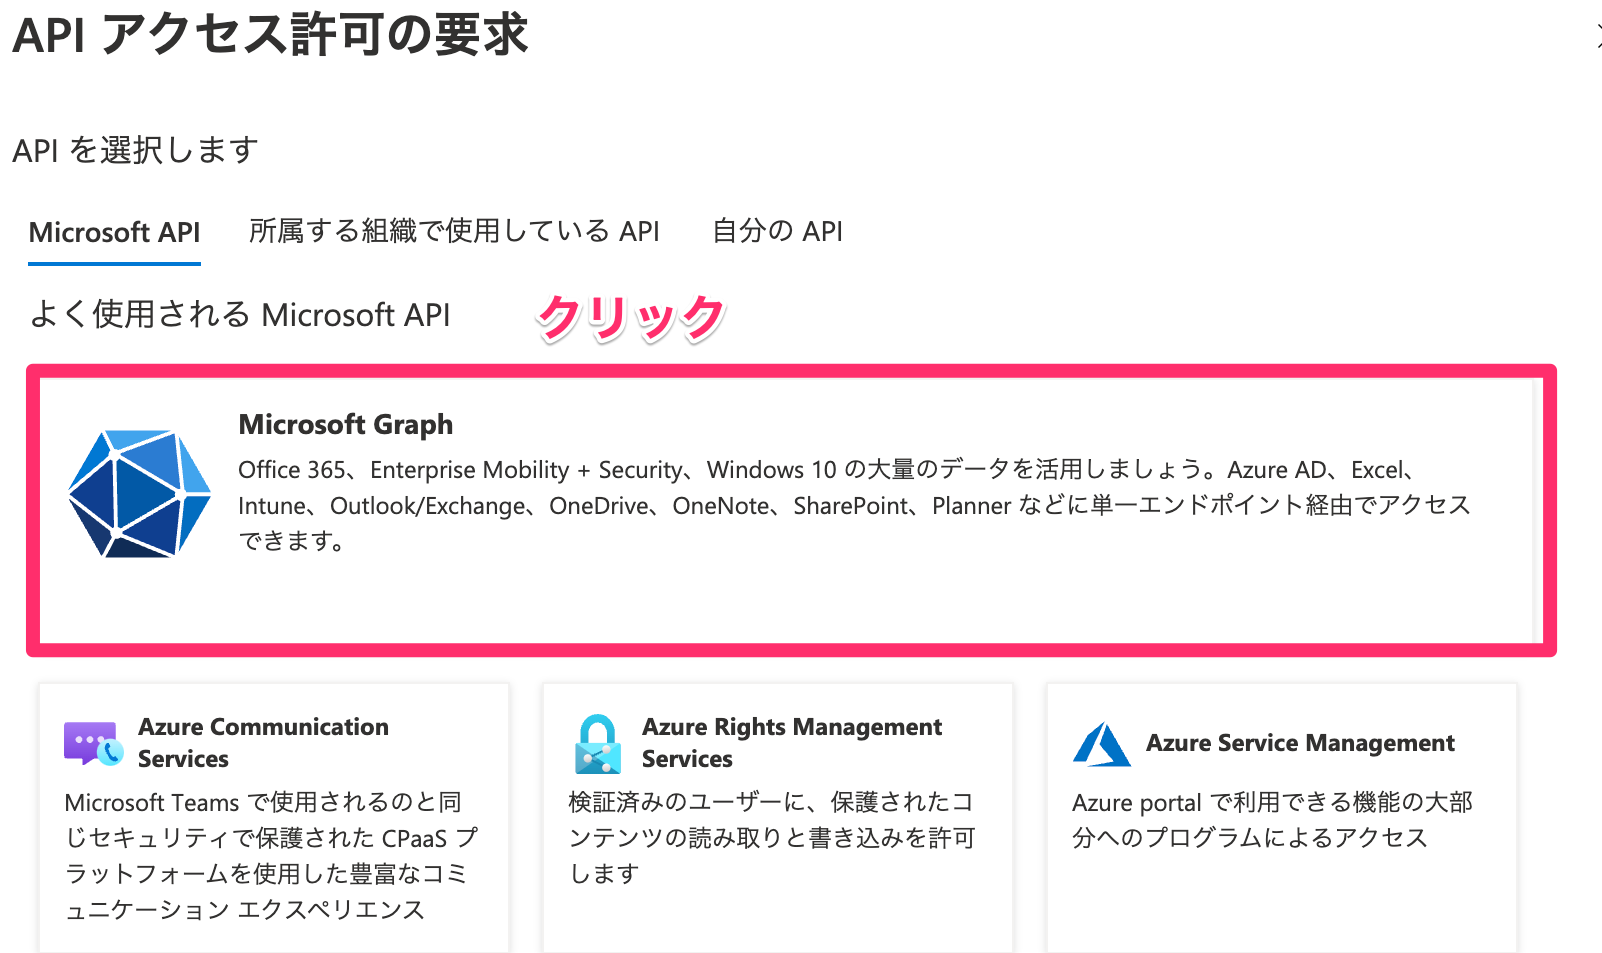Select the Microsoft Graph card title
The height and width of the screenshot is (953, 1602).
345,425
